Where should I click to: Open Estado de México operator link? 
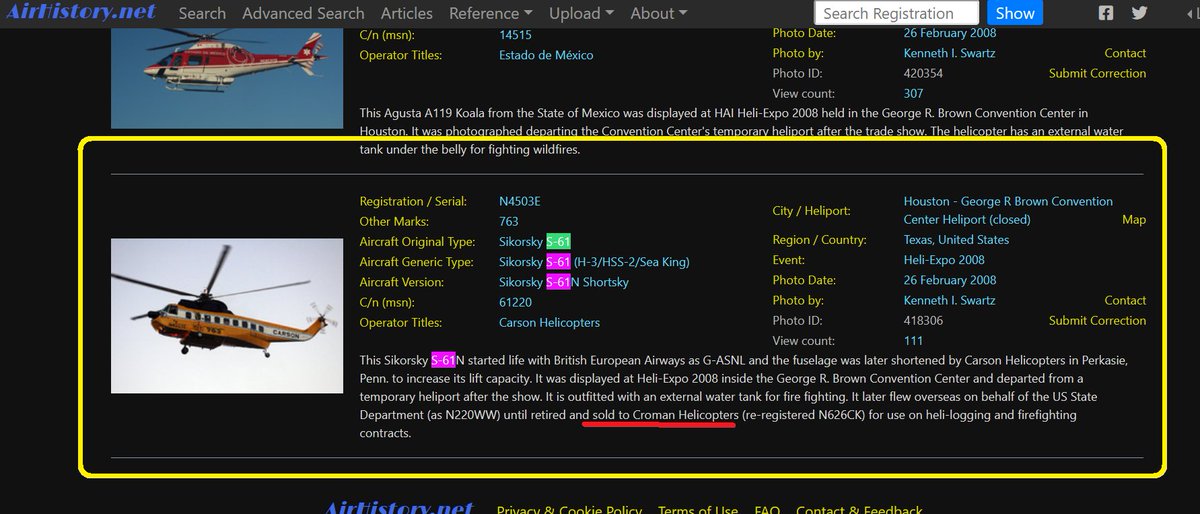[x=546, y=55]
